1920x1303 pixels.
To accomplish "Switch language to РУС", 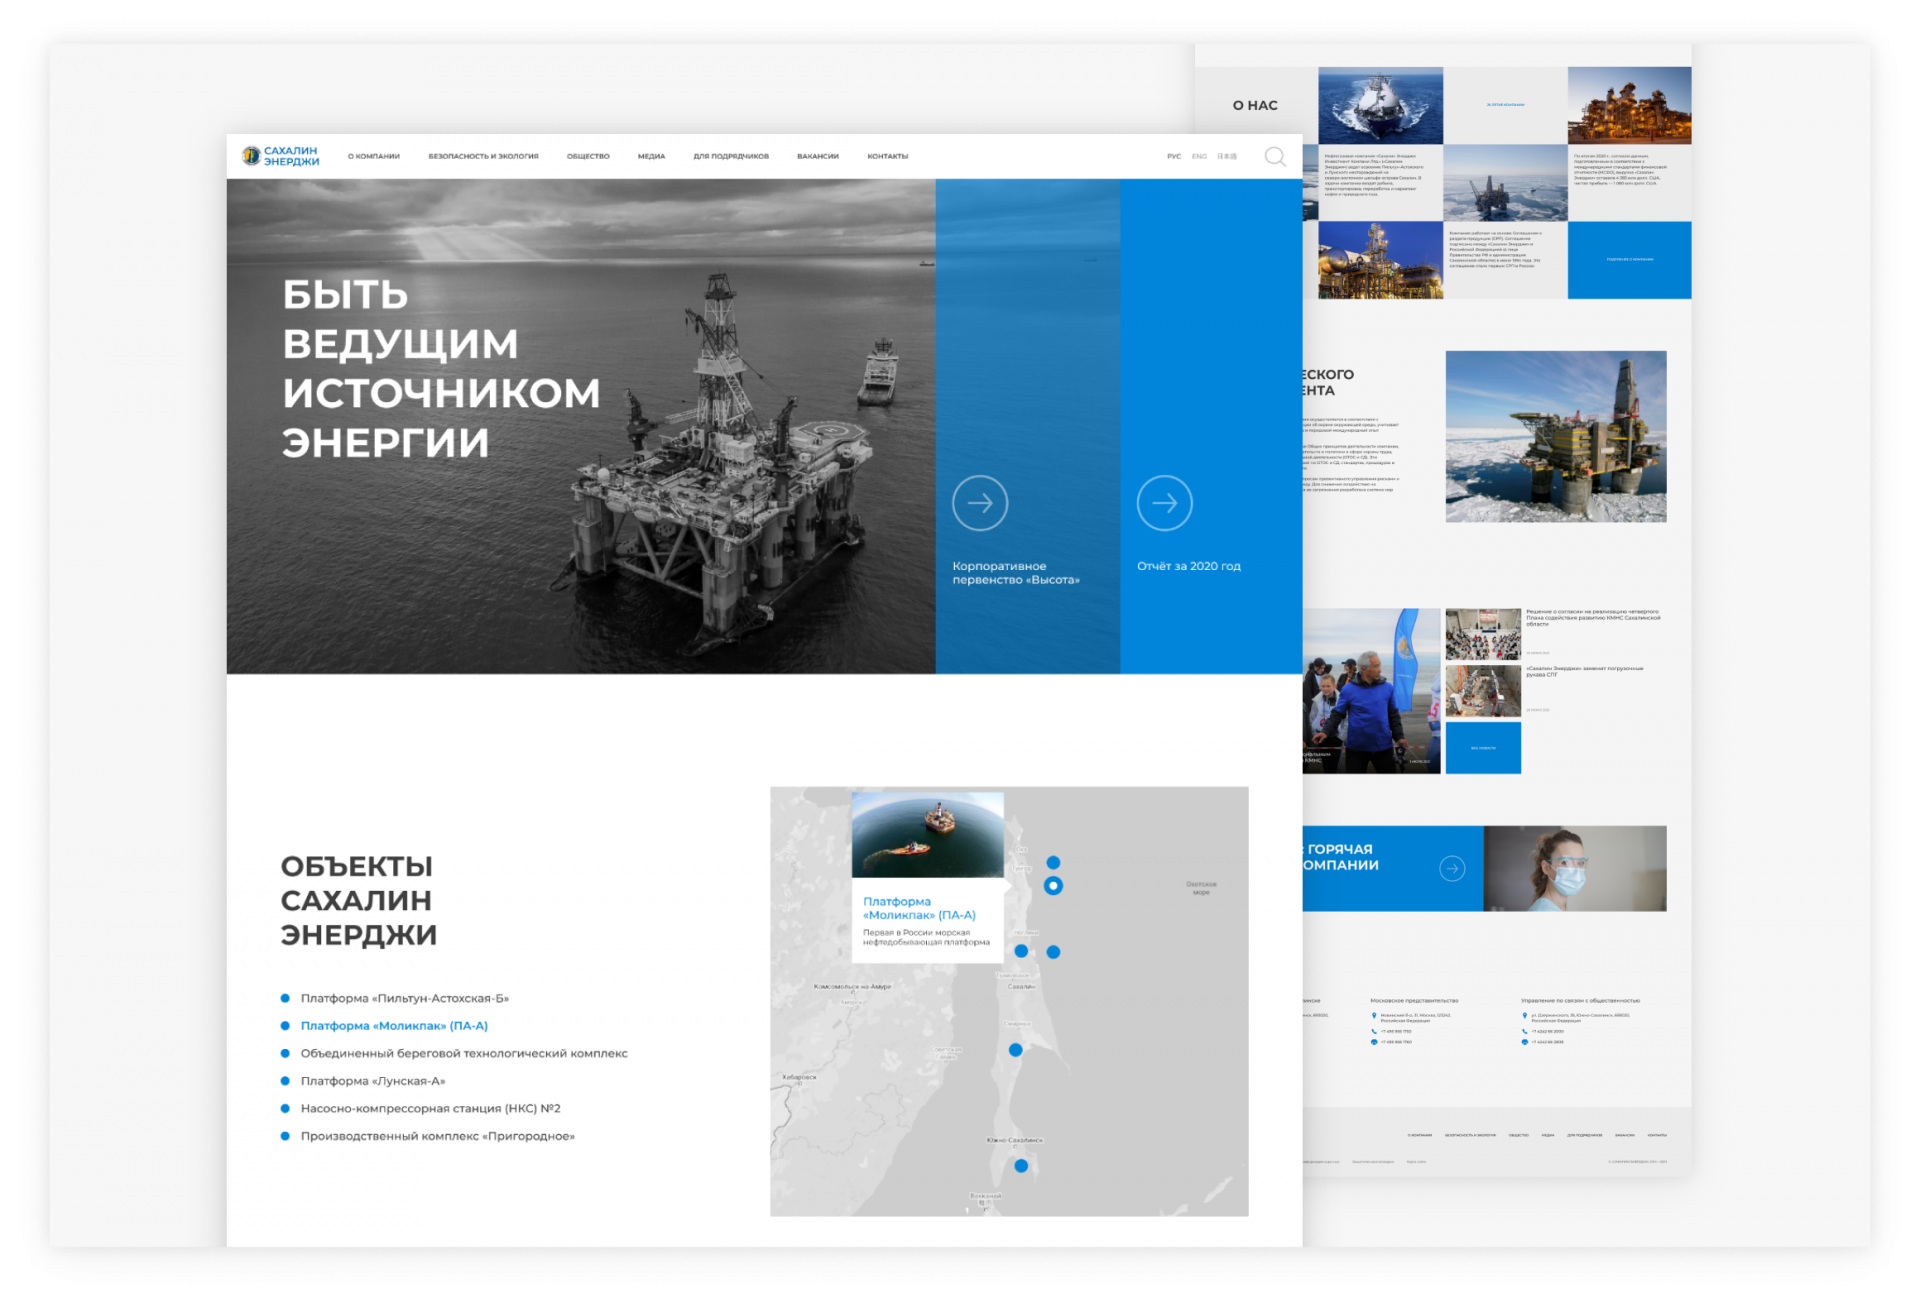I will [x=1174, y=156].
